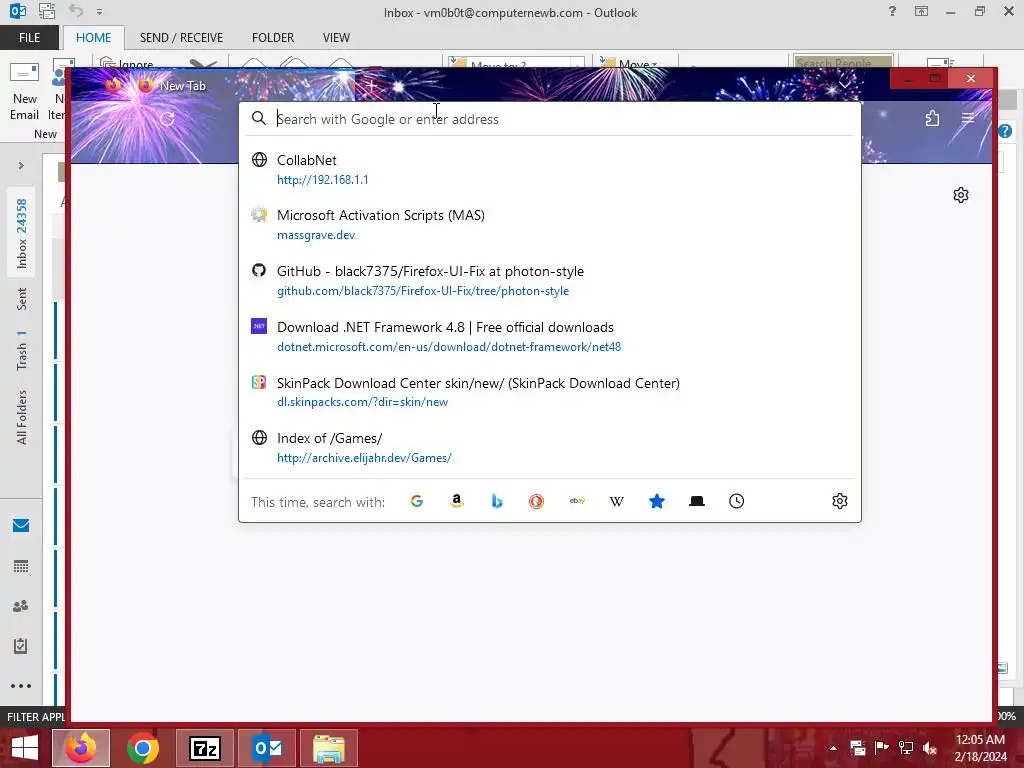Image resolution: width=1024 pixels, height=768 pixels.
Task: Open Outlook Sent folder
Action: (22, 298)
